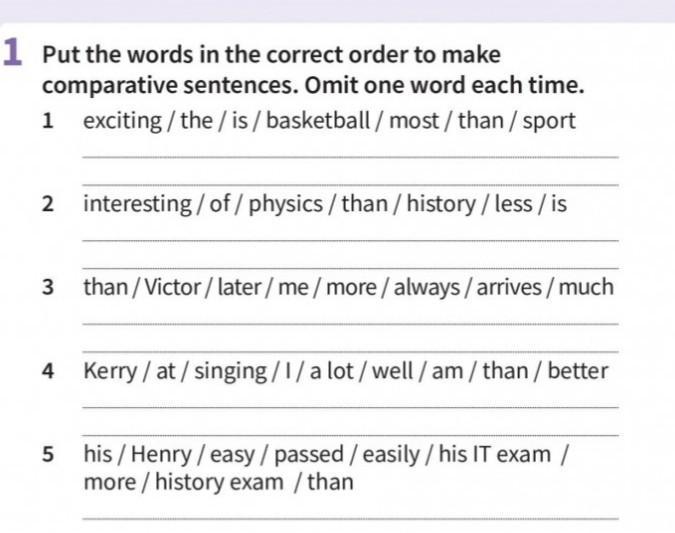Click the first answer line under question 2
The width and height of the screenshot is (675, 533).
click(350, 241)
